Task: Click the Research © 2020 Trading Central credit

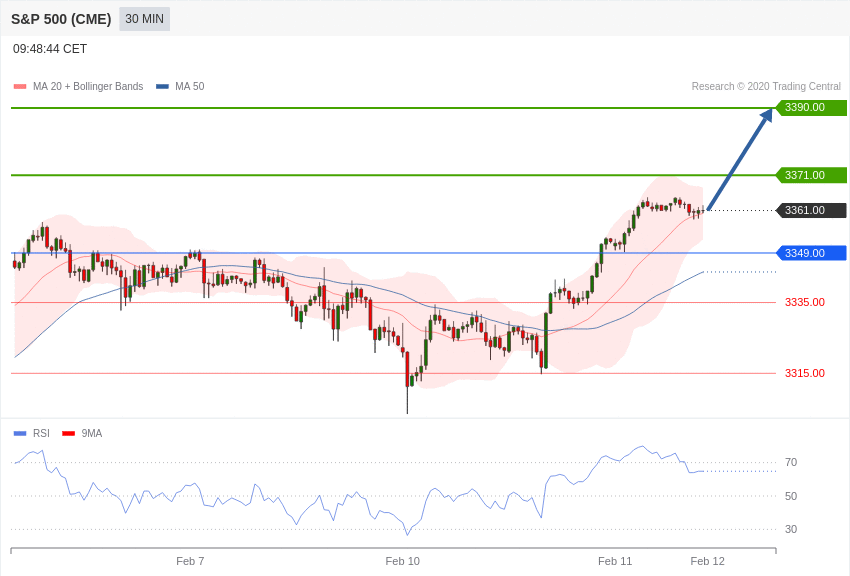Action: click(766, 86)
